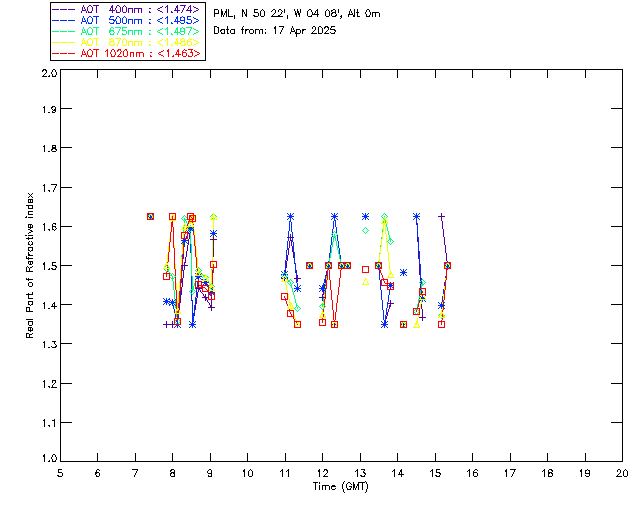Click the blue asterisk at 13.15 GMT near 1.62

[x=365, y=216]
